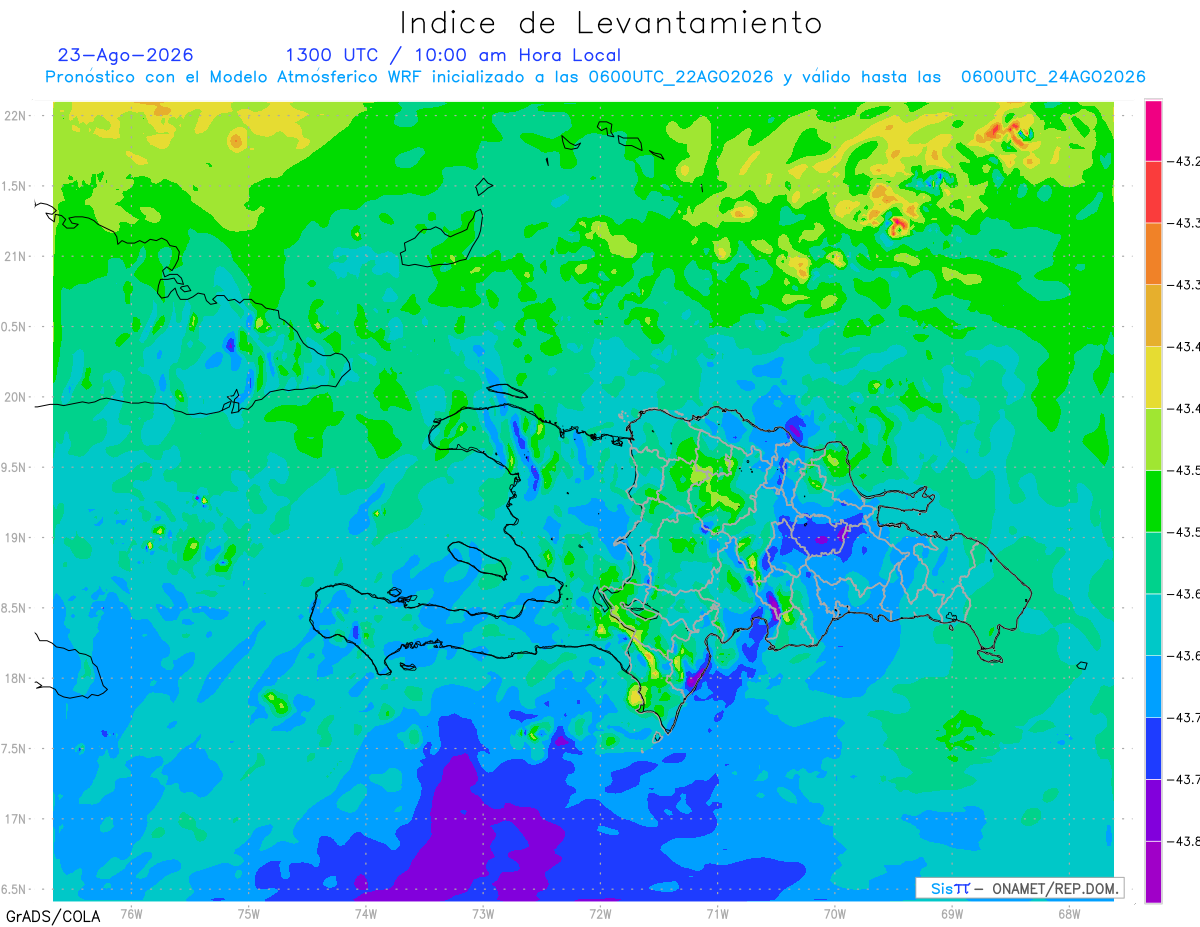Select the gold-ochre legend swatch
The image size is (1200, 927).
[x=1153, y=316]
